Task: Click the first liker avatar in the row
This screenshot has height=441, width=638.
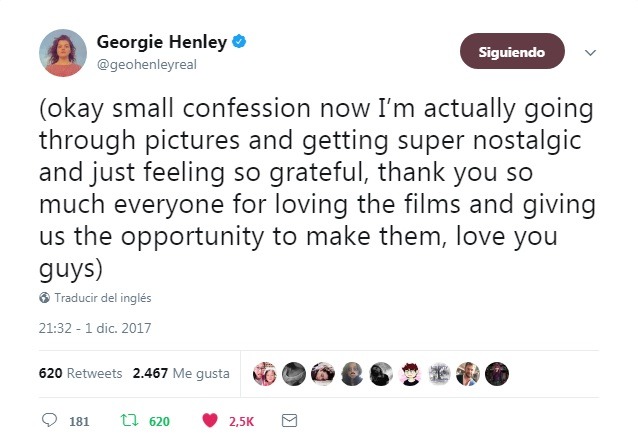Action: click(265, 373)
